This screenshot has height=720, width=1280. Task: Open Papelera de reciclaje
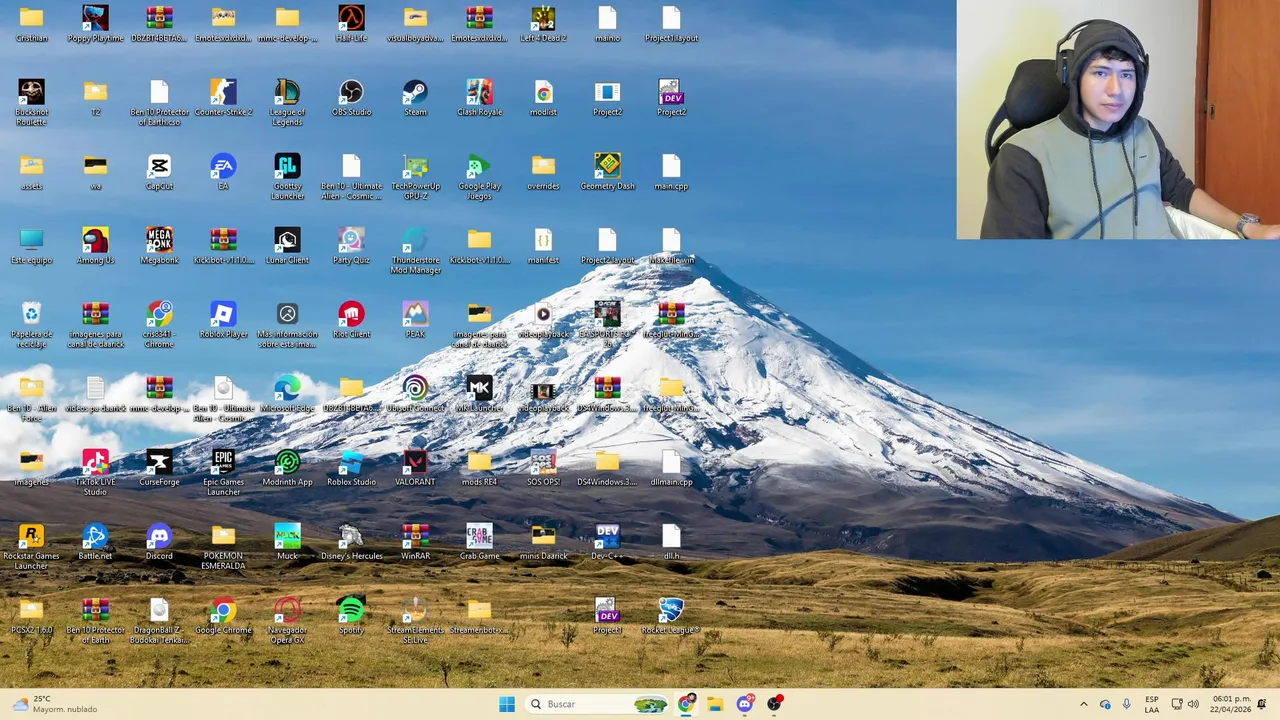point(31,324)
